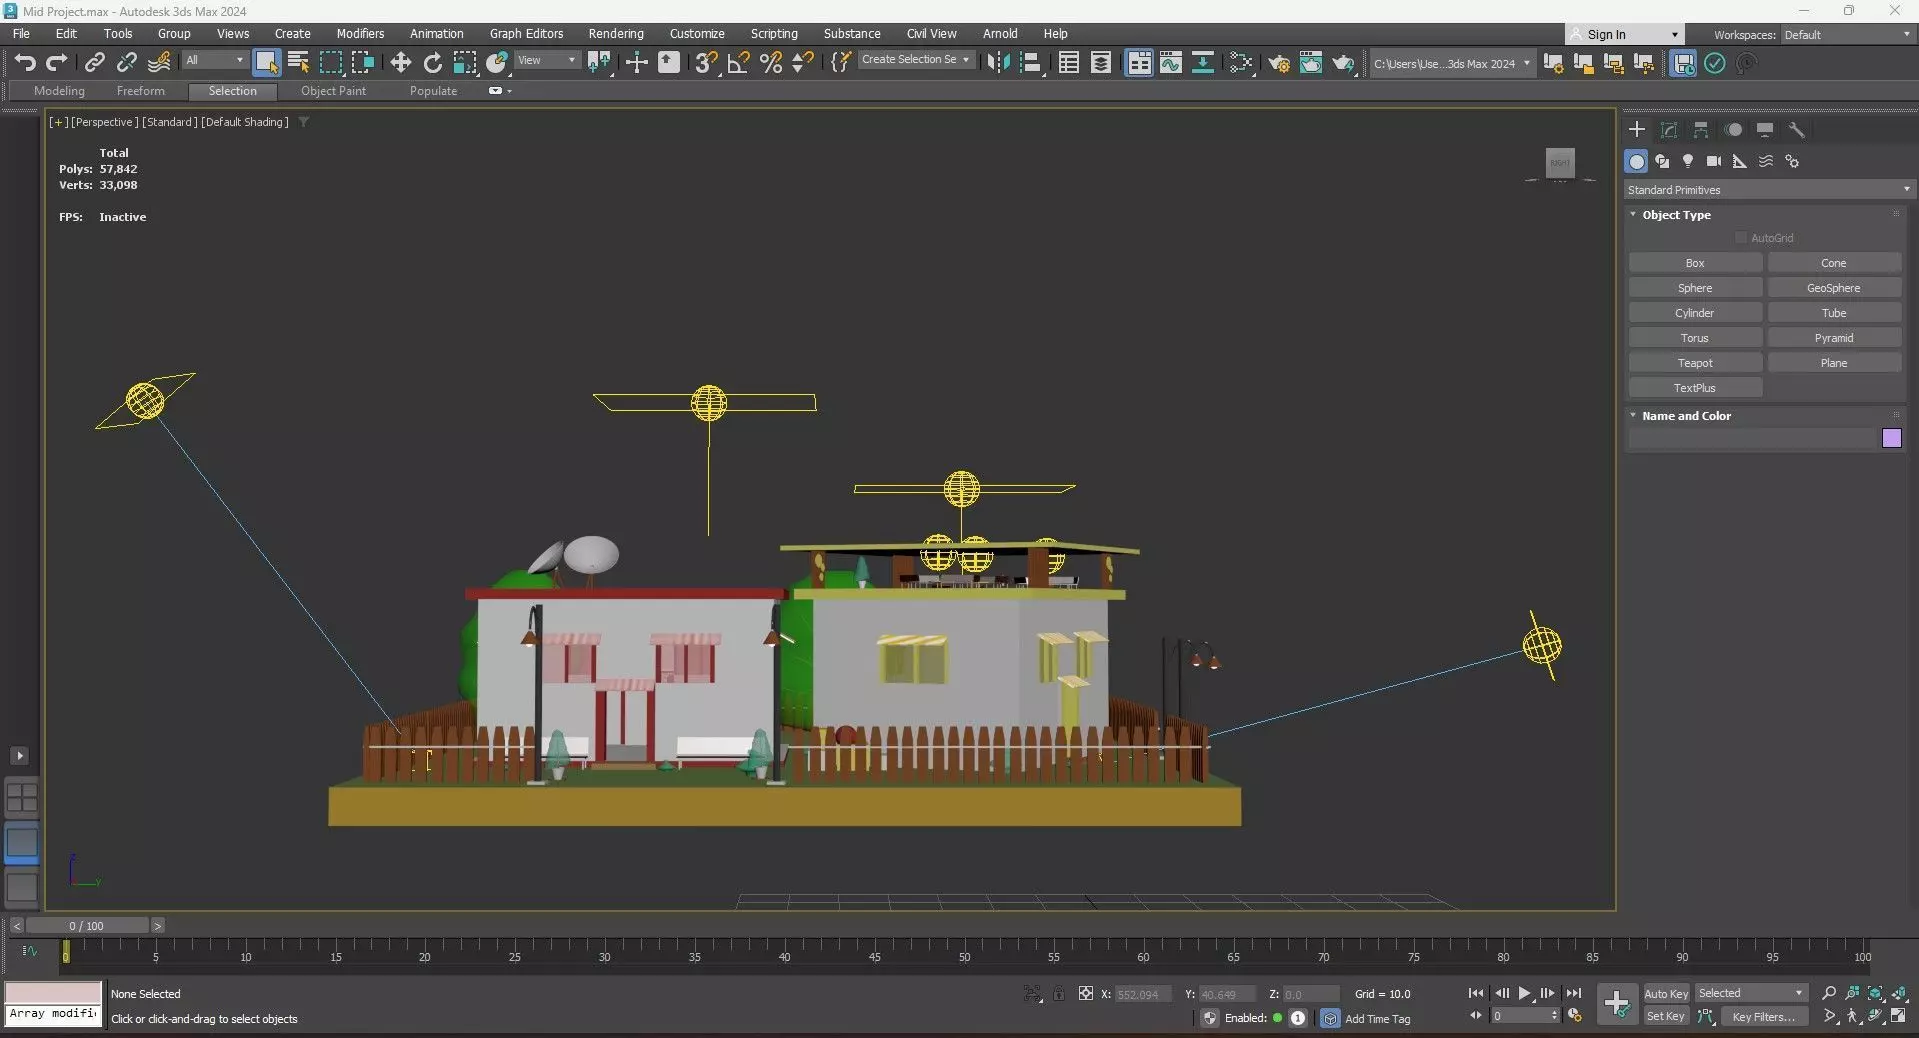Play the animation
Screen dimensions: 1919x1038
[1525, 993]
